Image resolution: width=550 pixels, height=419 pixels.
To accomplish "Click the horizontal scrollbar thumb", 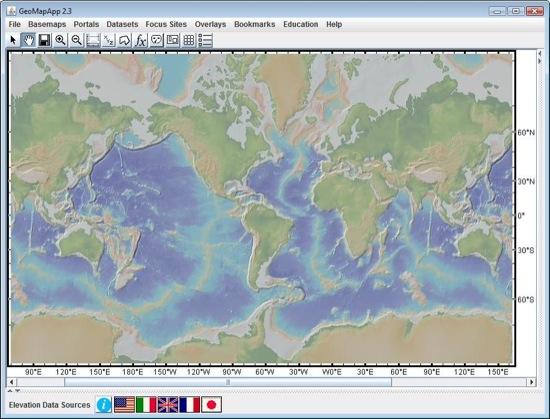I will [x=228, y=382].
